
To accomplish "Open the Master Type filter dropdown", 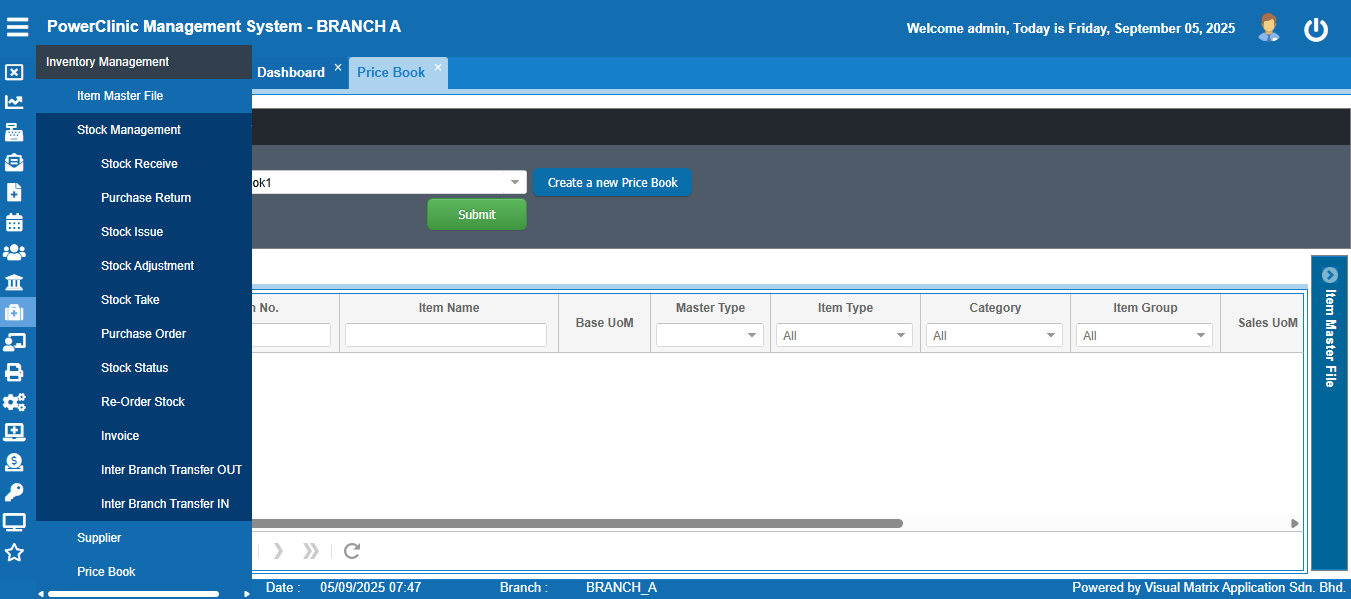I will tap(710, 336).
